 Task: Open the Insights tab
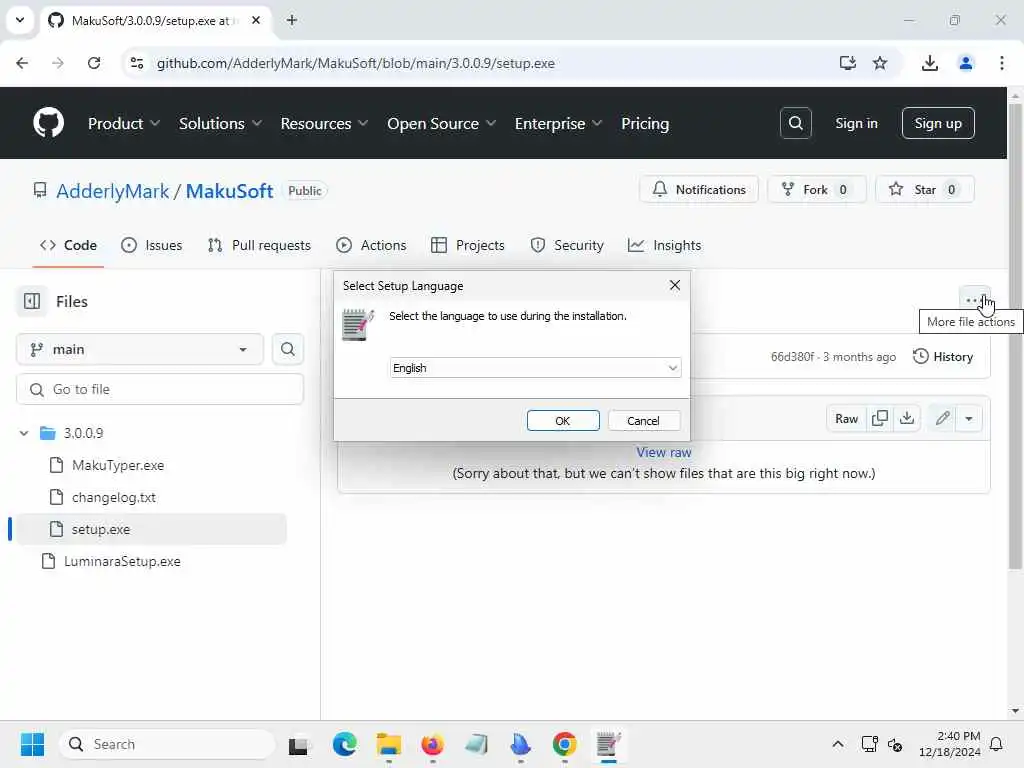(664, 246)
